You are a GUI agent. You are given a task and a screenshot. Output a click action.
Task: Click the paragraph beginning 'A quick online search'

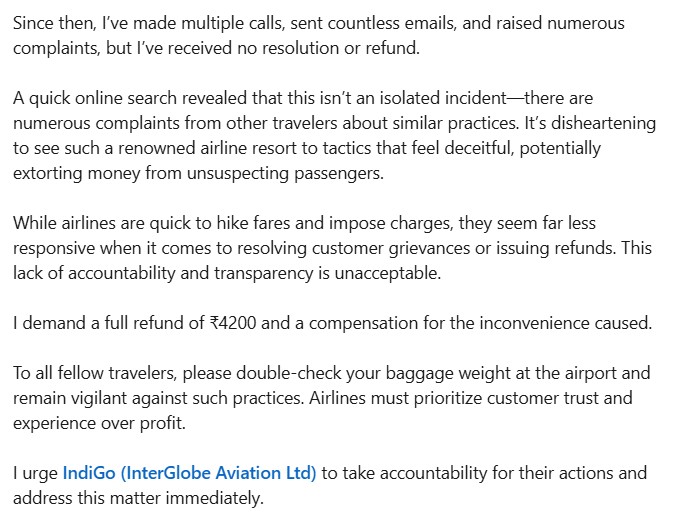point(334,135)
